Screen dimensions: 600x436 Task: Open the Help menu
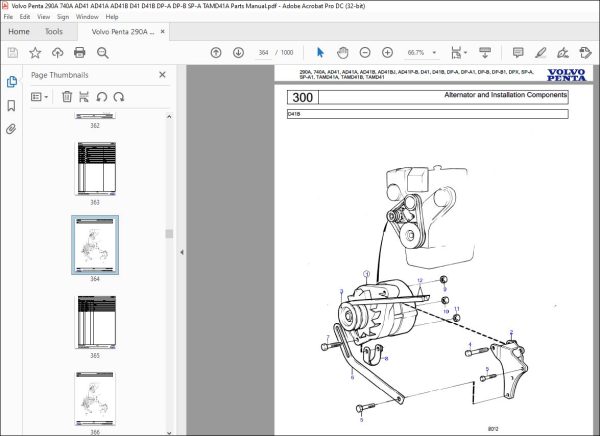click(112, 17)
